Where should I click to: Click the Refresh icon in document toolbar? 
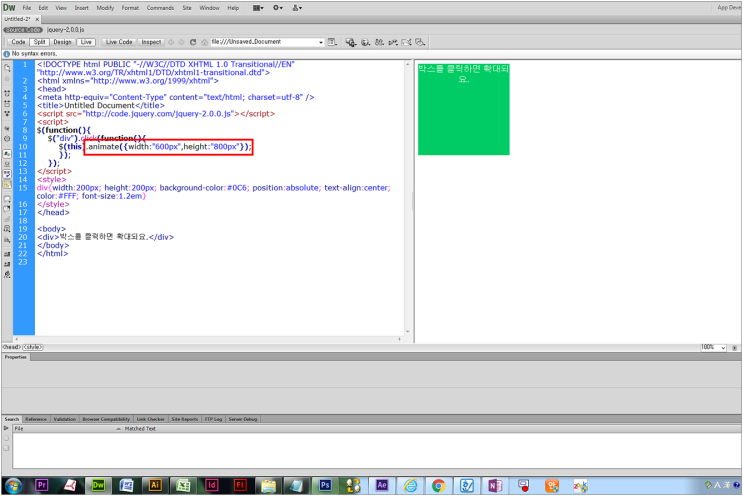pyautogui.click(x=193, y=42)
